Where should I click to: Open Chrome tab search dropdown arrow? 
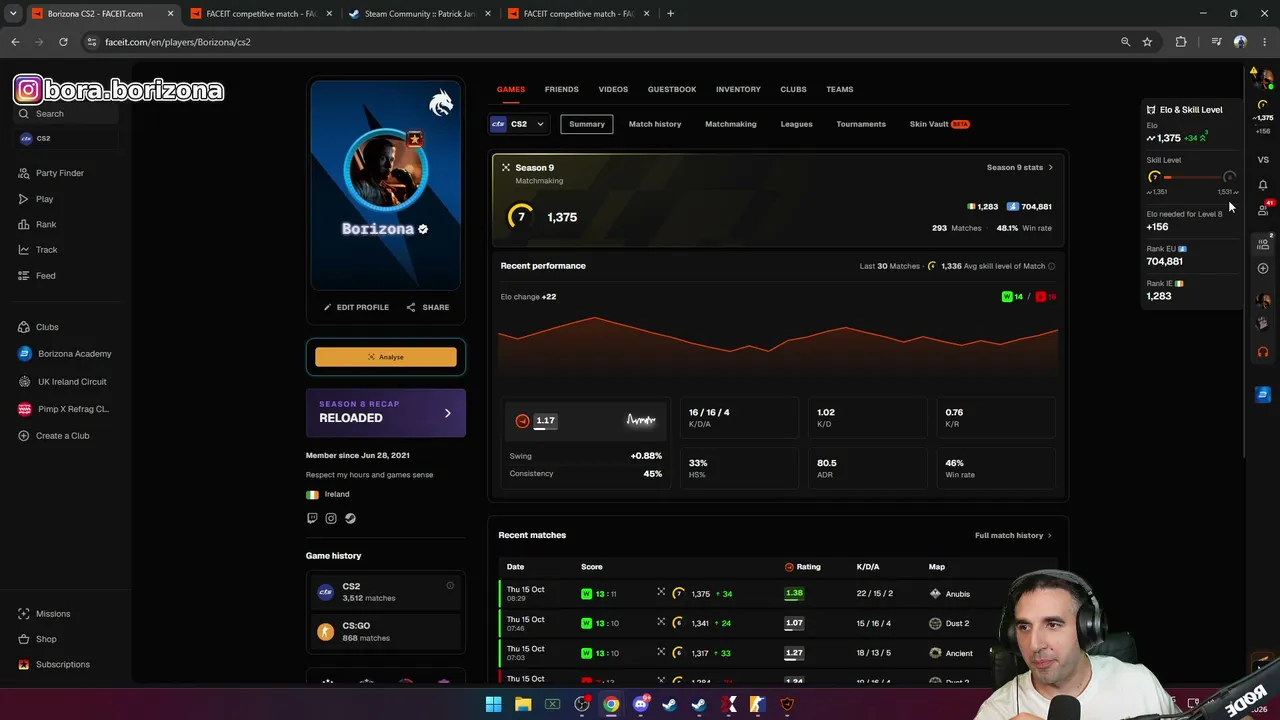pos(13,14)
